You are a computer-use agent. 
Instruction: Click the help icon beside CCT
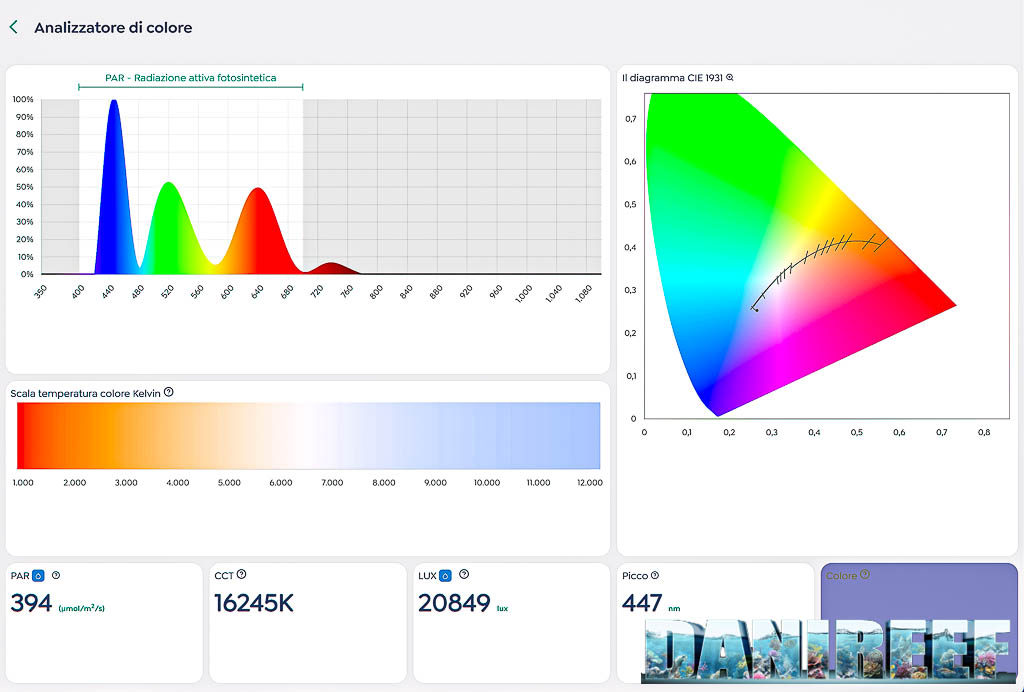click(242, 575)
